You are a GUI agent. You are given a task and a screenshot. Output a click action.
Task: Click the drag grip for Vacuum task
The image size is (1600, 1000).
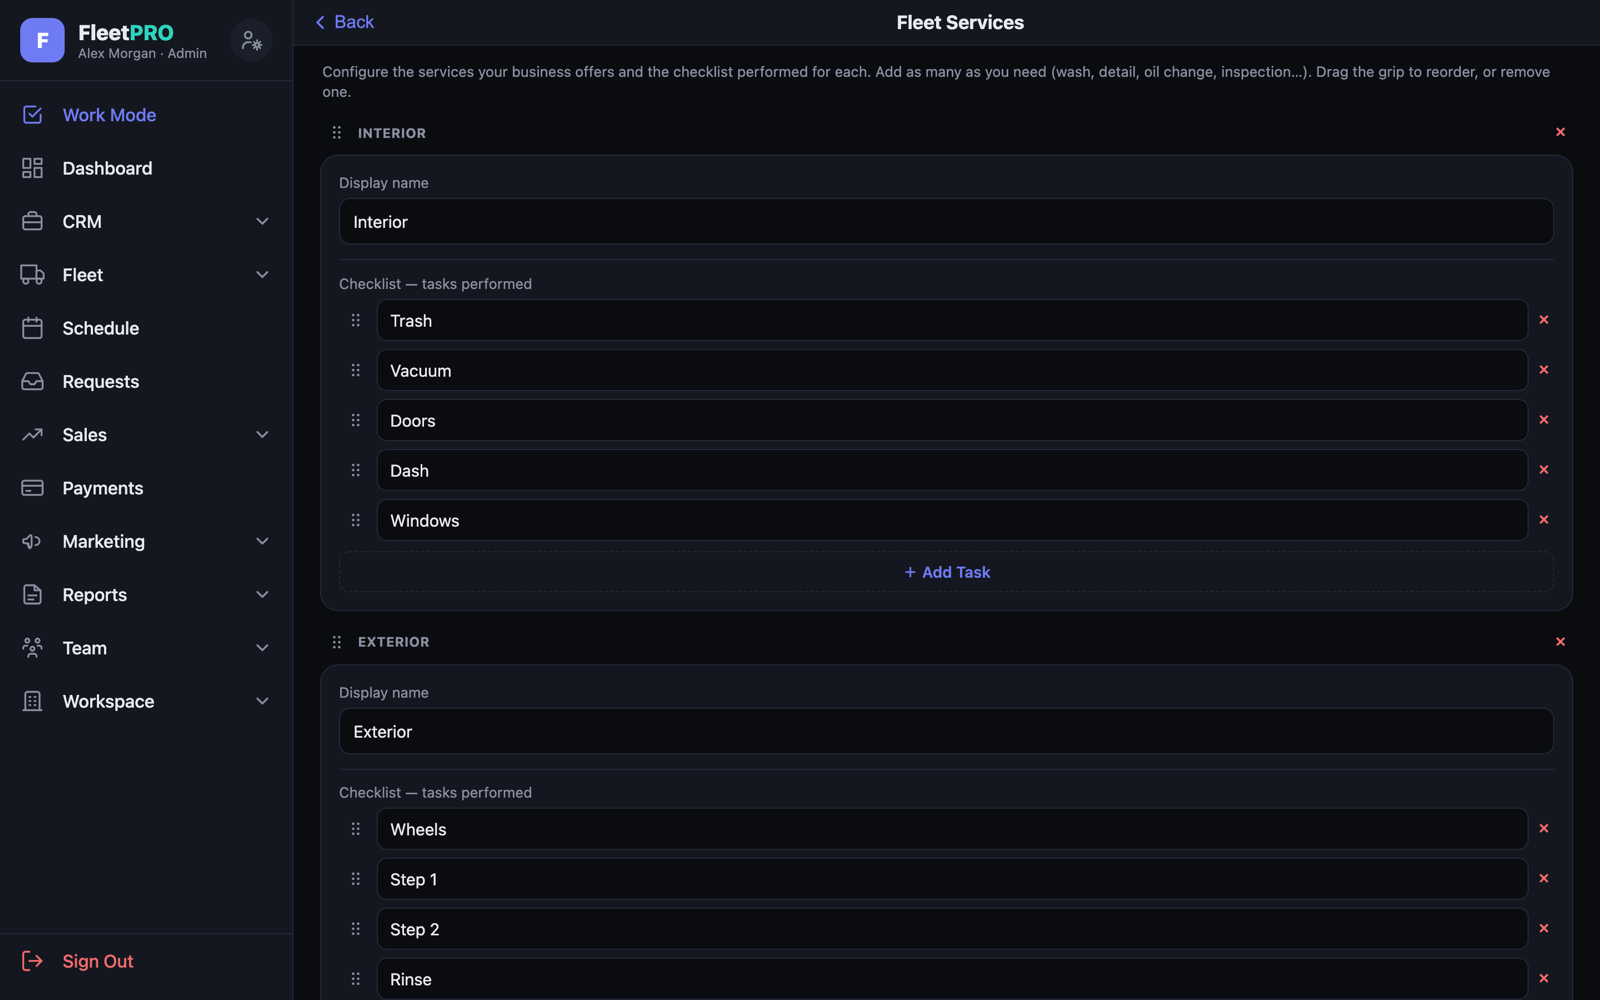click(355, 370)
